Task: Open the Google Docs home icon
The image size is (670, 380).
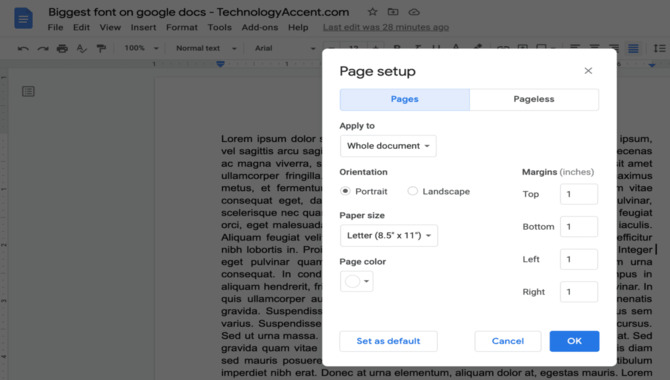Action: tap(23, 18)
